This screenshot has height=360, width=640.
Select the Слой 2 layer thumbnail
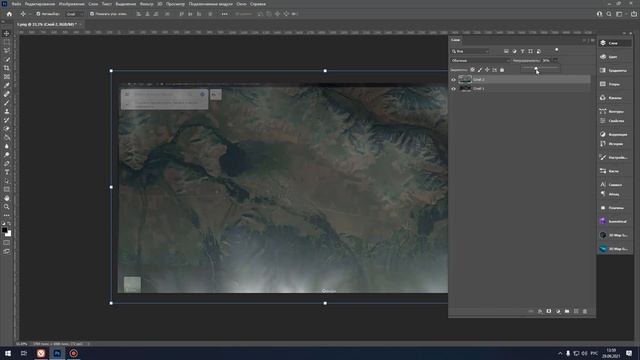click(x=465, y=80)
